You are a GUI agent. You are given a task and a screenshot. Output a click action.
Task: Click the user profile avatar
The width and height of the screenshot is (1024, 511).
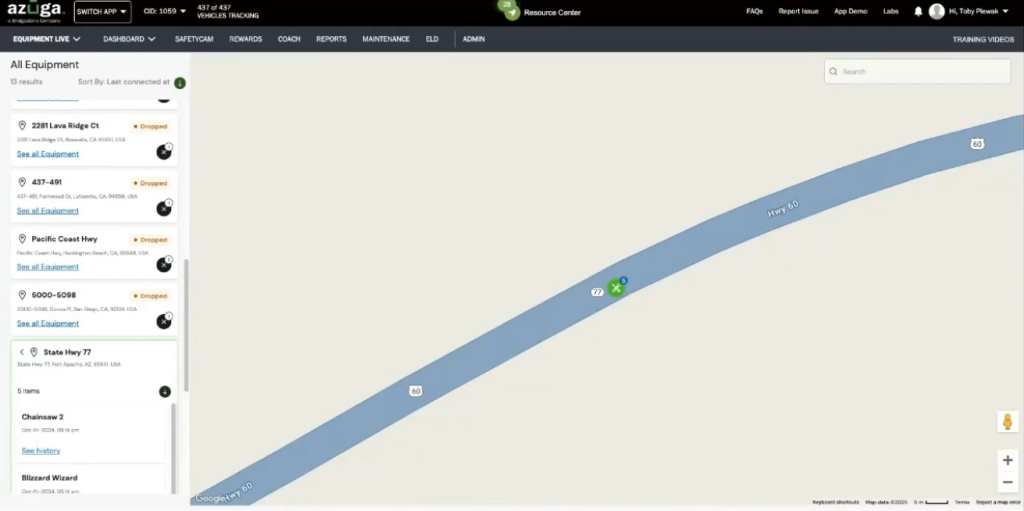[936, 11]
